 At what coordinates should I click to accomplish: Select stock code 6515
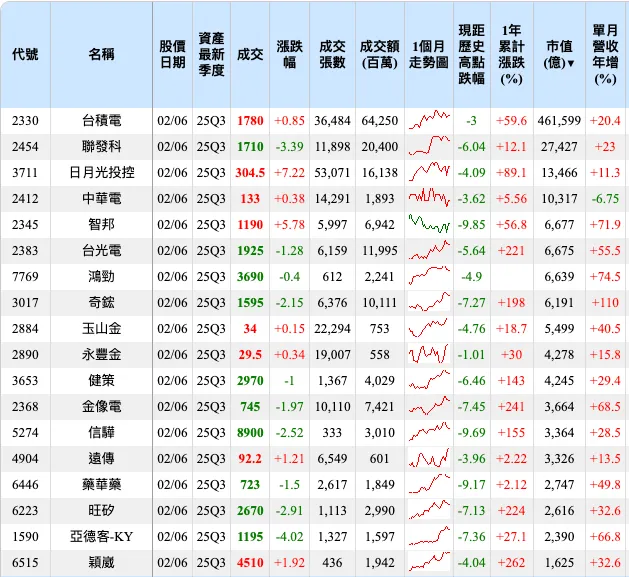coord(25,563)
